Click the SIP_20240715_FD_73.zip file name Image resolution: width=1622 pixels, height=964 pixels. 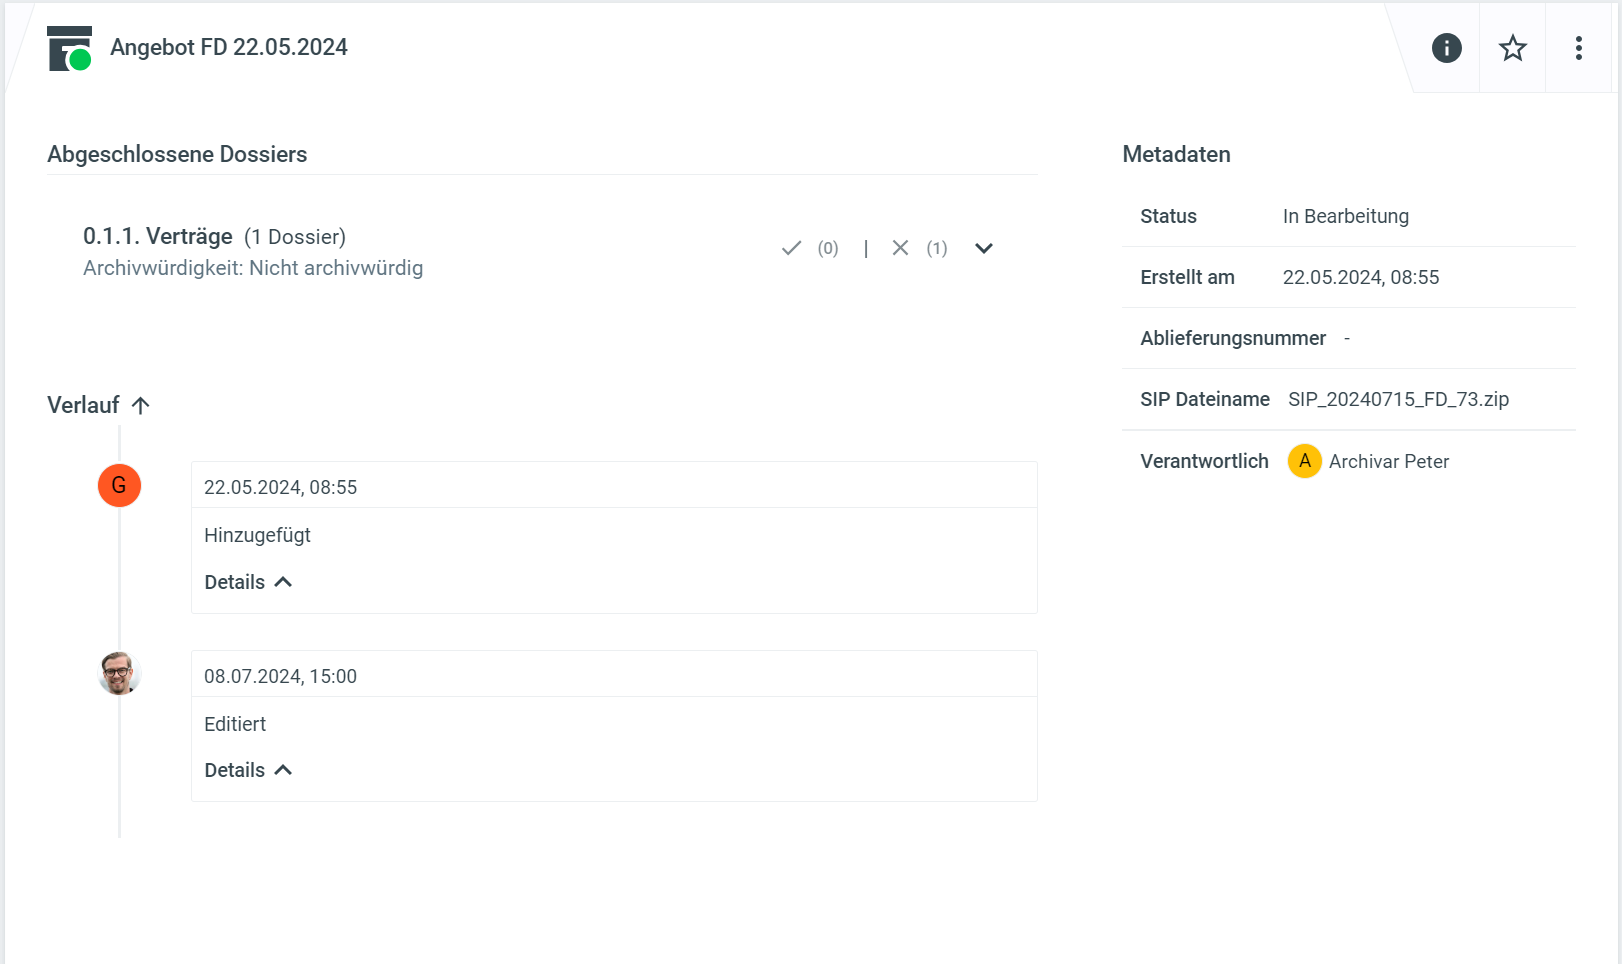point(1398,399)
